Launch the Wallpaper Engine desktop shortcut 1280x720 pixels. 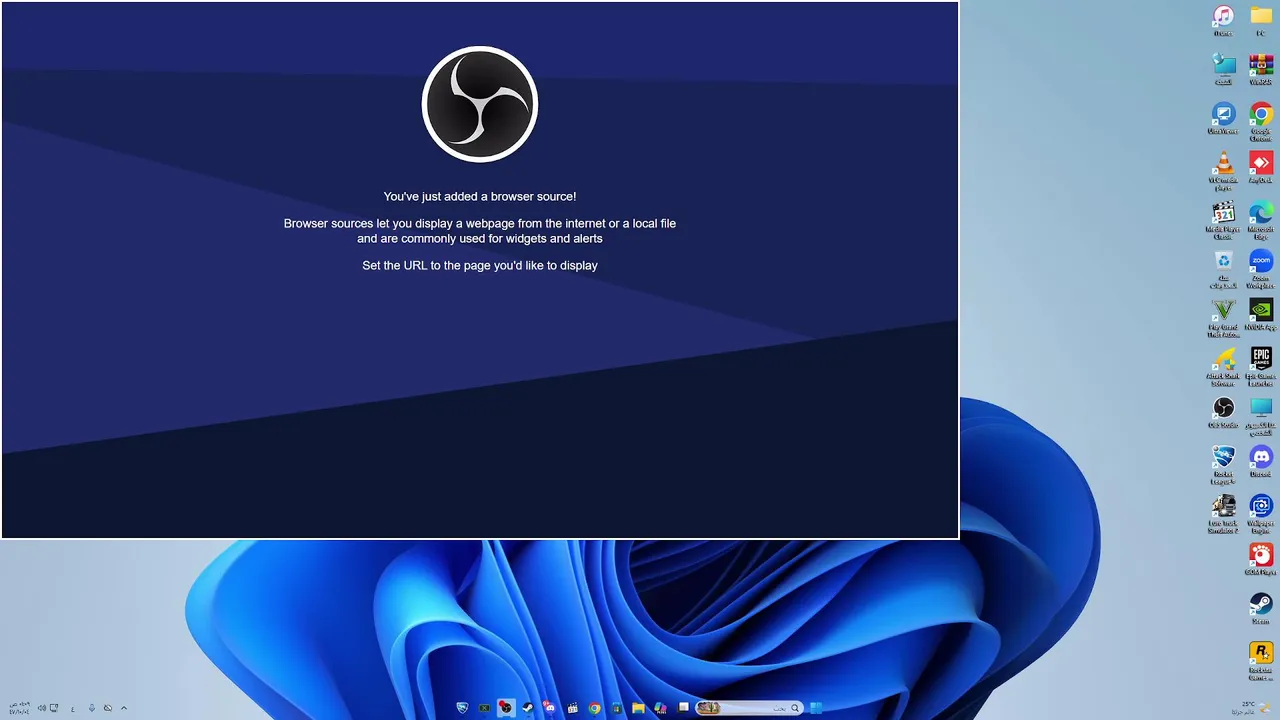[x=1261, y=513]
